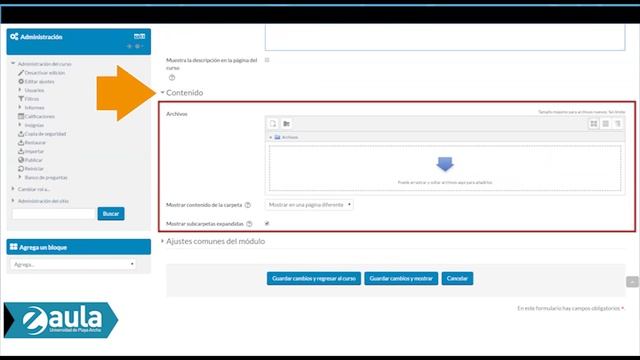Image resolution: width=640 pixels, height=360 pixels.
Task: Open the Importar link
Action: [x=34, y=151]
